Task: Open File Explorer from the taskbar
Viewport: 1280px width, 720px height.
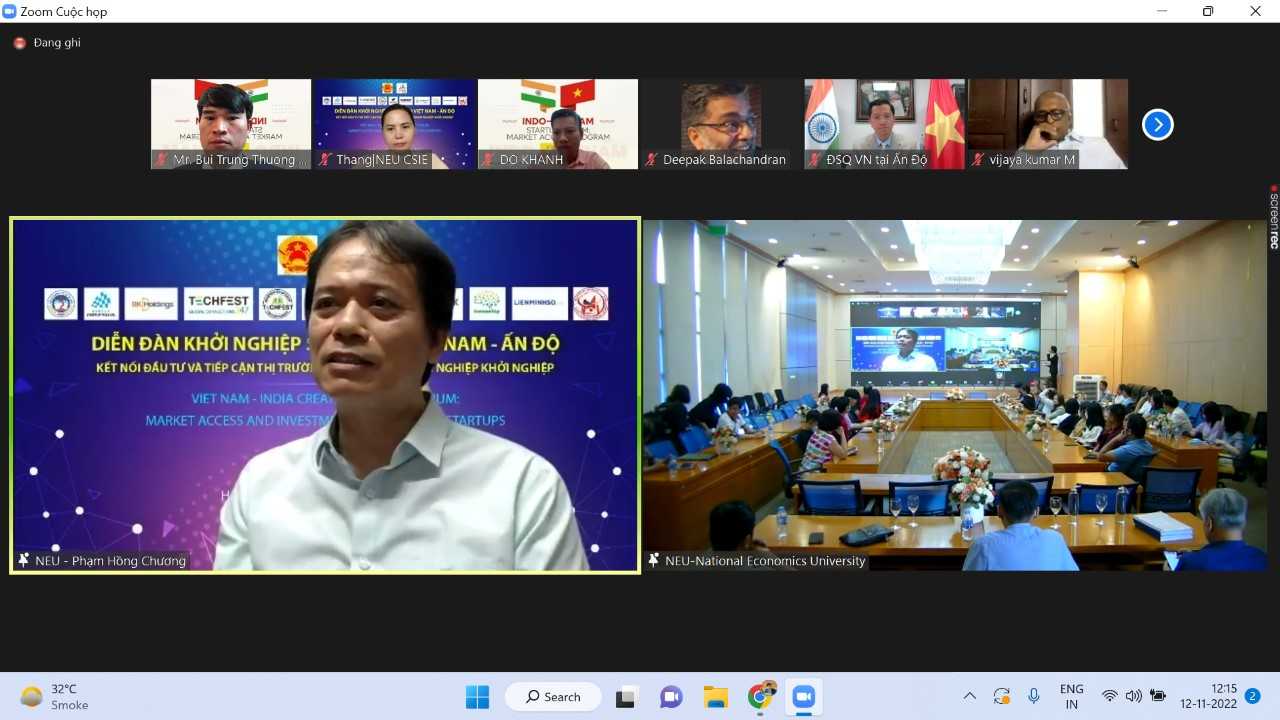Action: click(x=715, y=697)
